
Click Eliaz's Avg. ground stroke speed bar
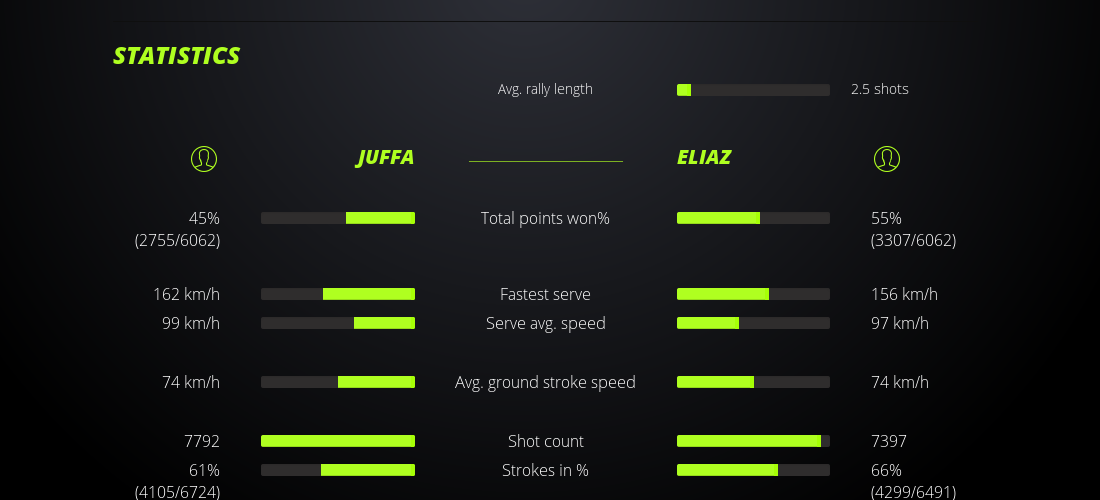(753, 382)
